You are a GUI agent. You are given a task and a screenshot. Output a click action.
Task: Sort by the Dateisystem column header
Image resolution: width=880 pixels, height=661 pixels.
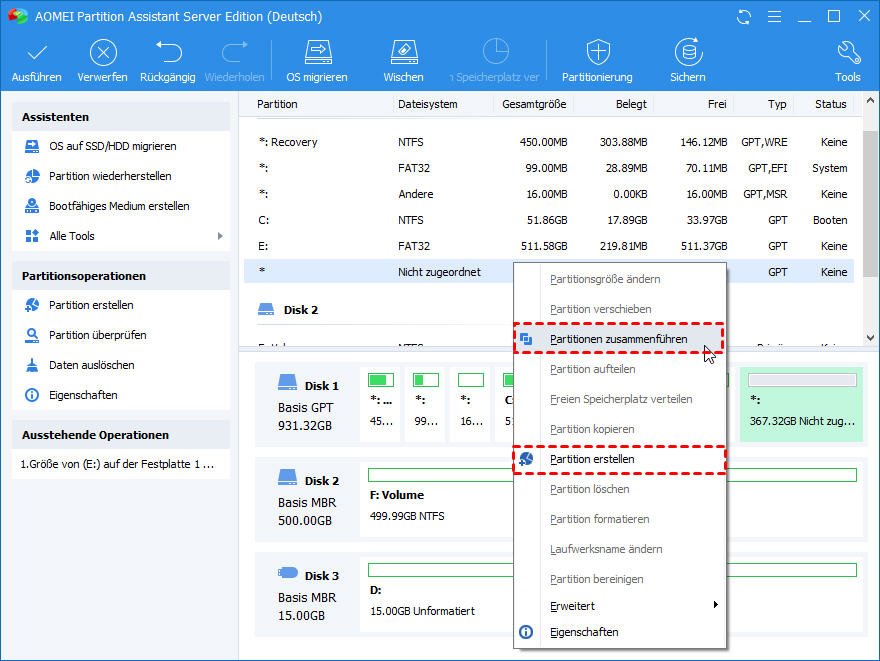tap(428, 104)
